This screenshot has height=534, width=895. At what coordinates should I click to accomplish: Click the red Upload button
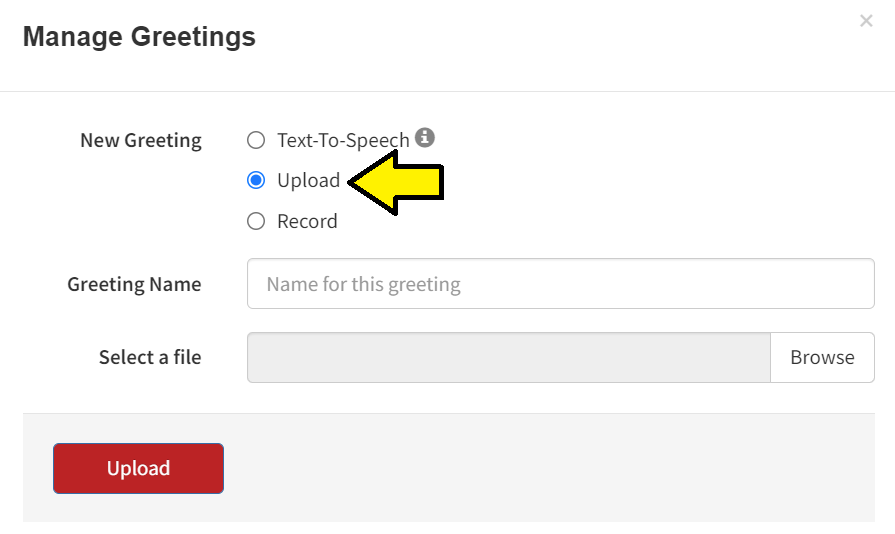139,468
